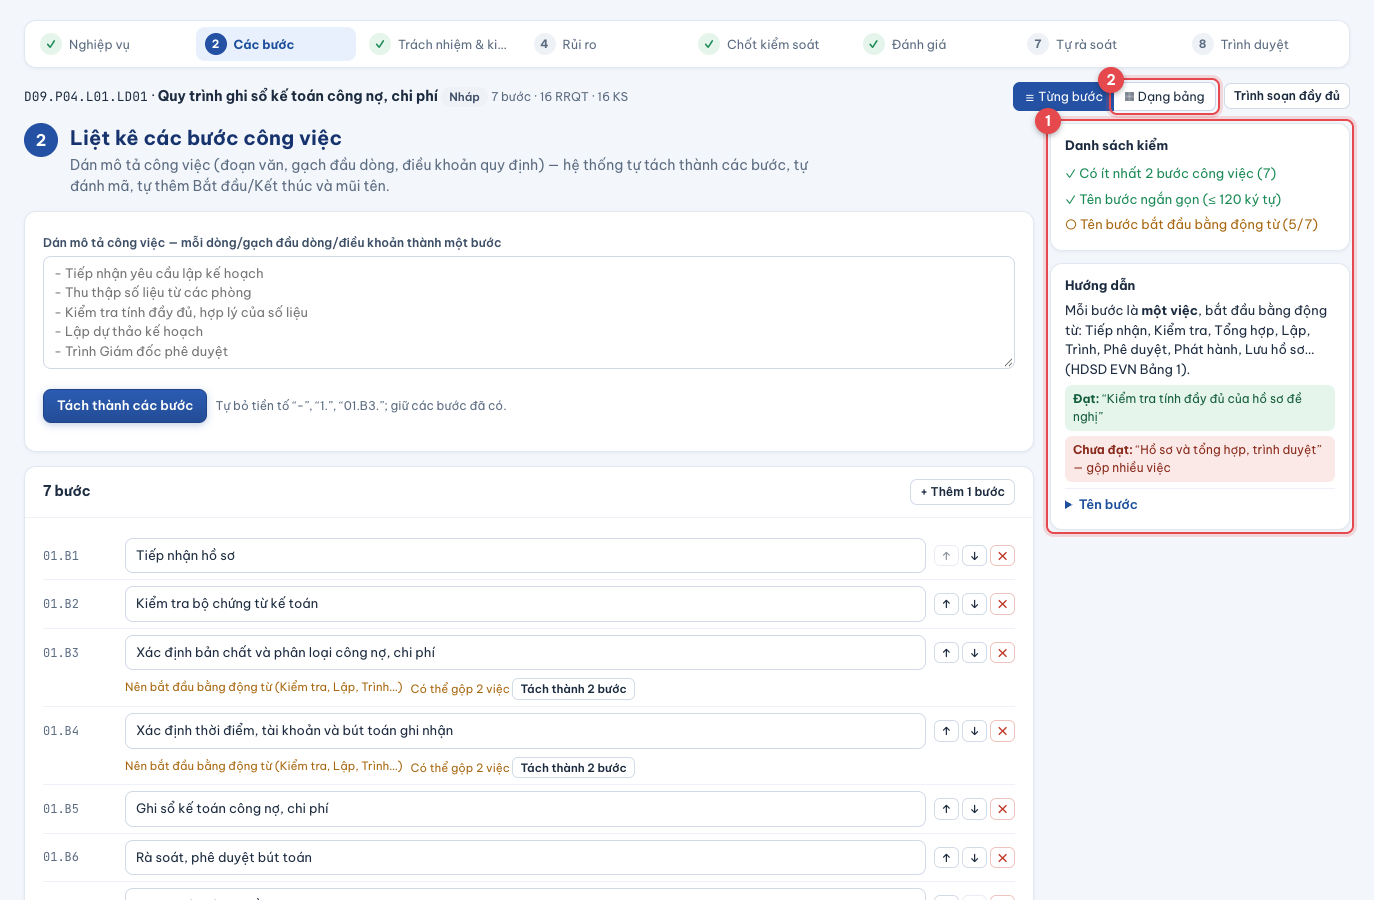1374x900 pixels.
Task: Move step 01.B6 up with arrow icon
Action: (946, 858)
